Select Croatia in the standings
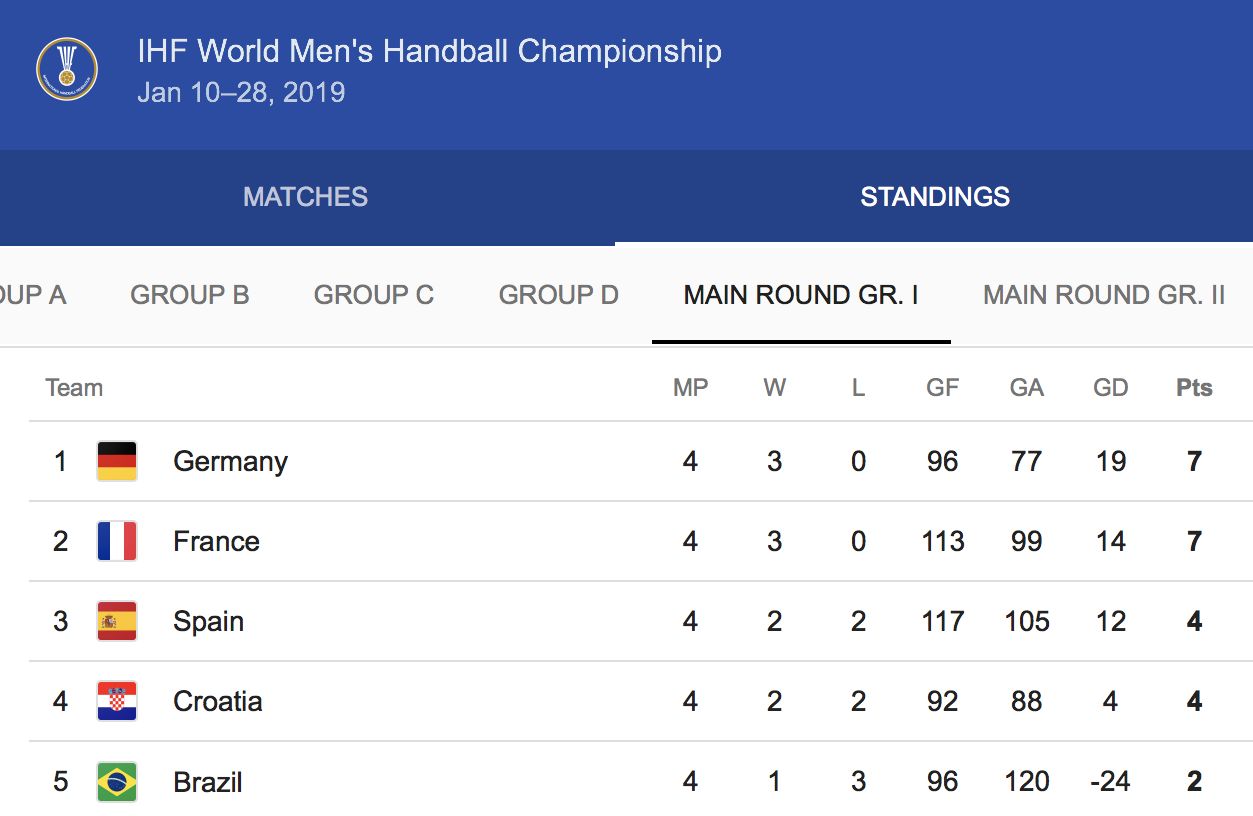This screenshot has width=1253, height=816. (x=217, y=701)
